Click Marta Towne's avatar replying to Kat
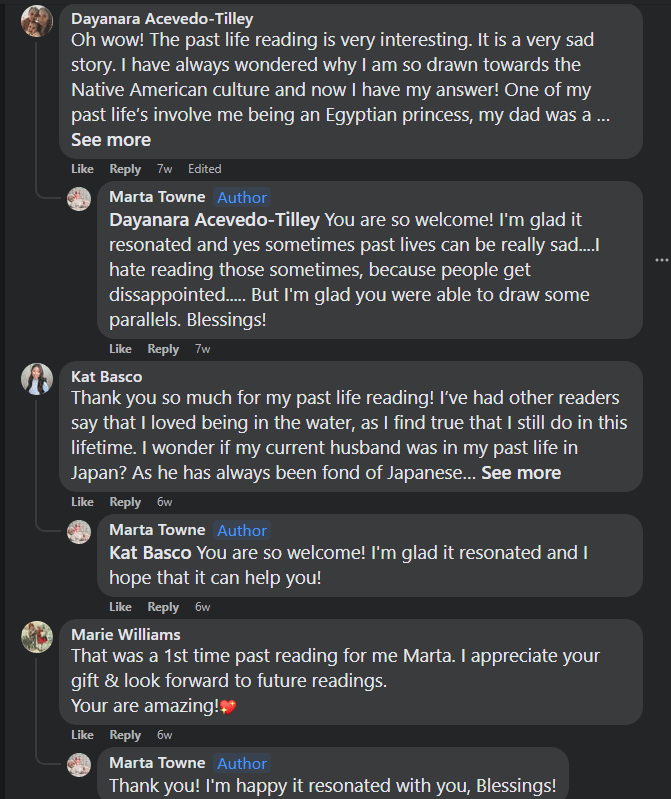This screenshot has height=799, width=671. 79,531
